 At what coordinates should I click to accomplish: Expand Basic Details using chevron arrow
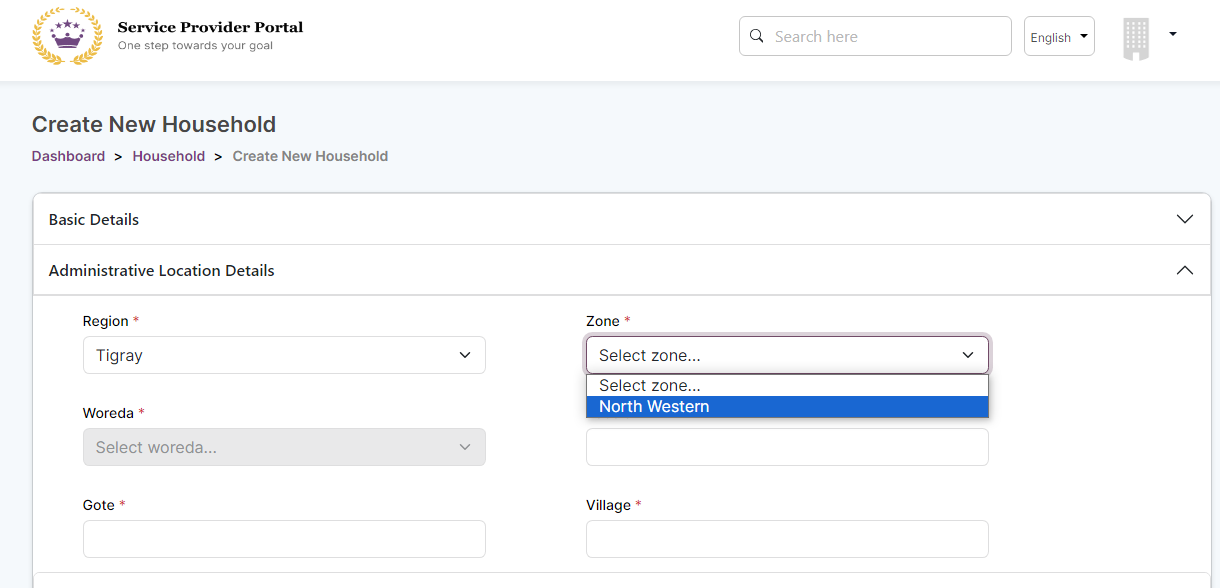1185,219
